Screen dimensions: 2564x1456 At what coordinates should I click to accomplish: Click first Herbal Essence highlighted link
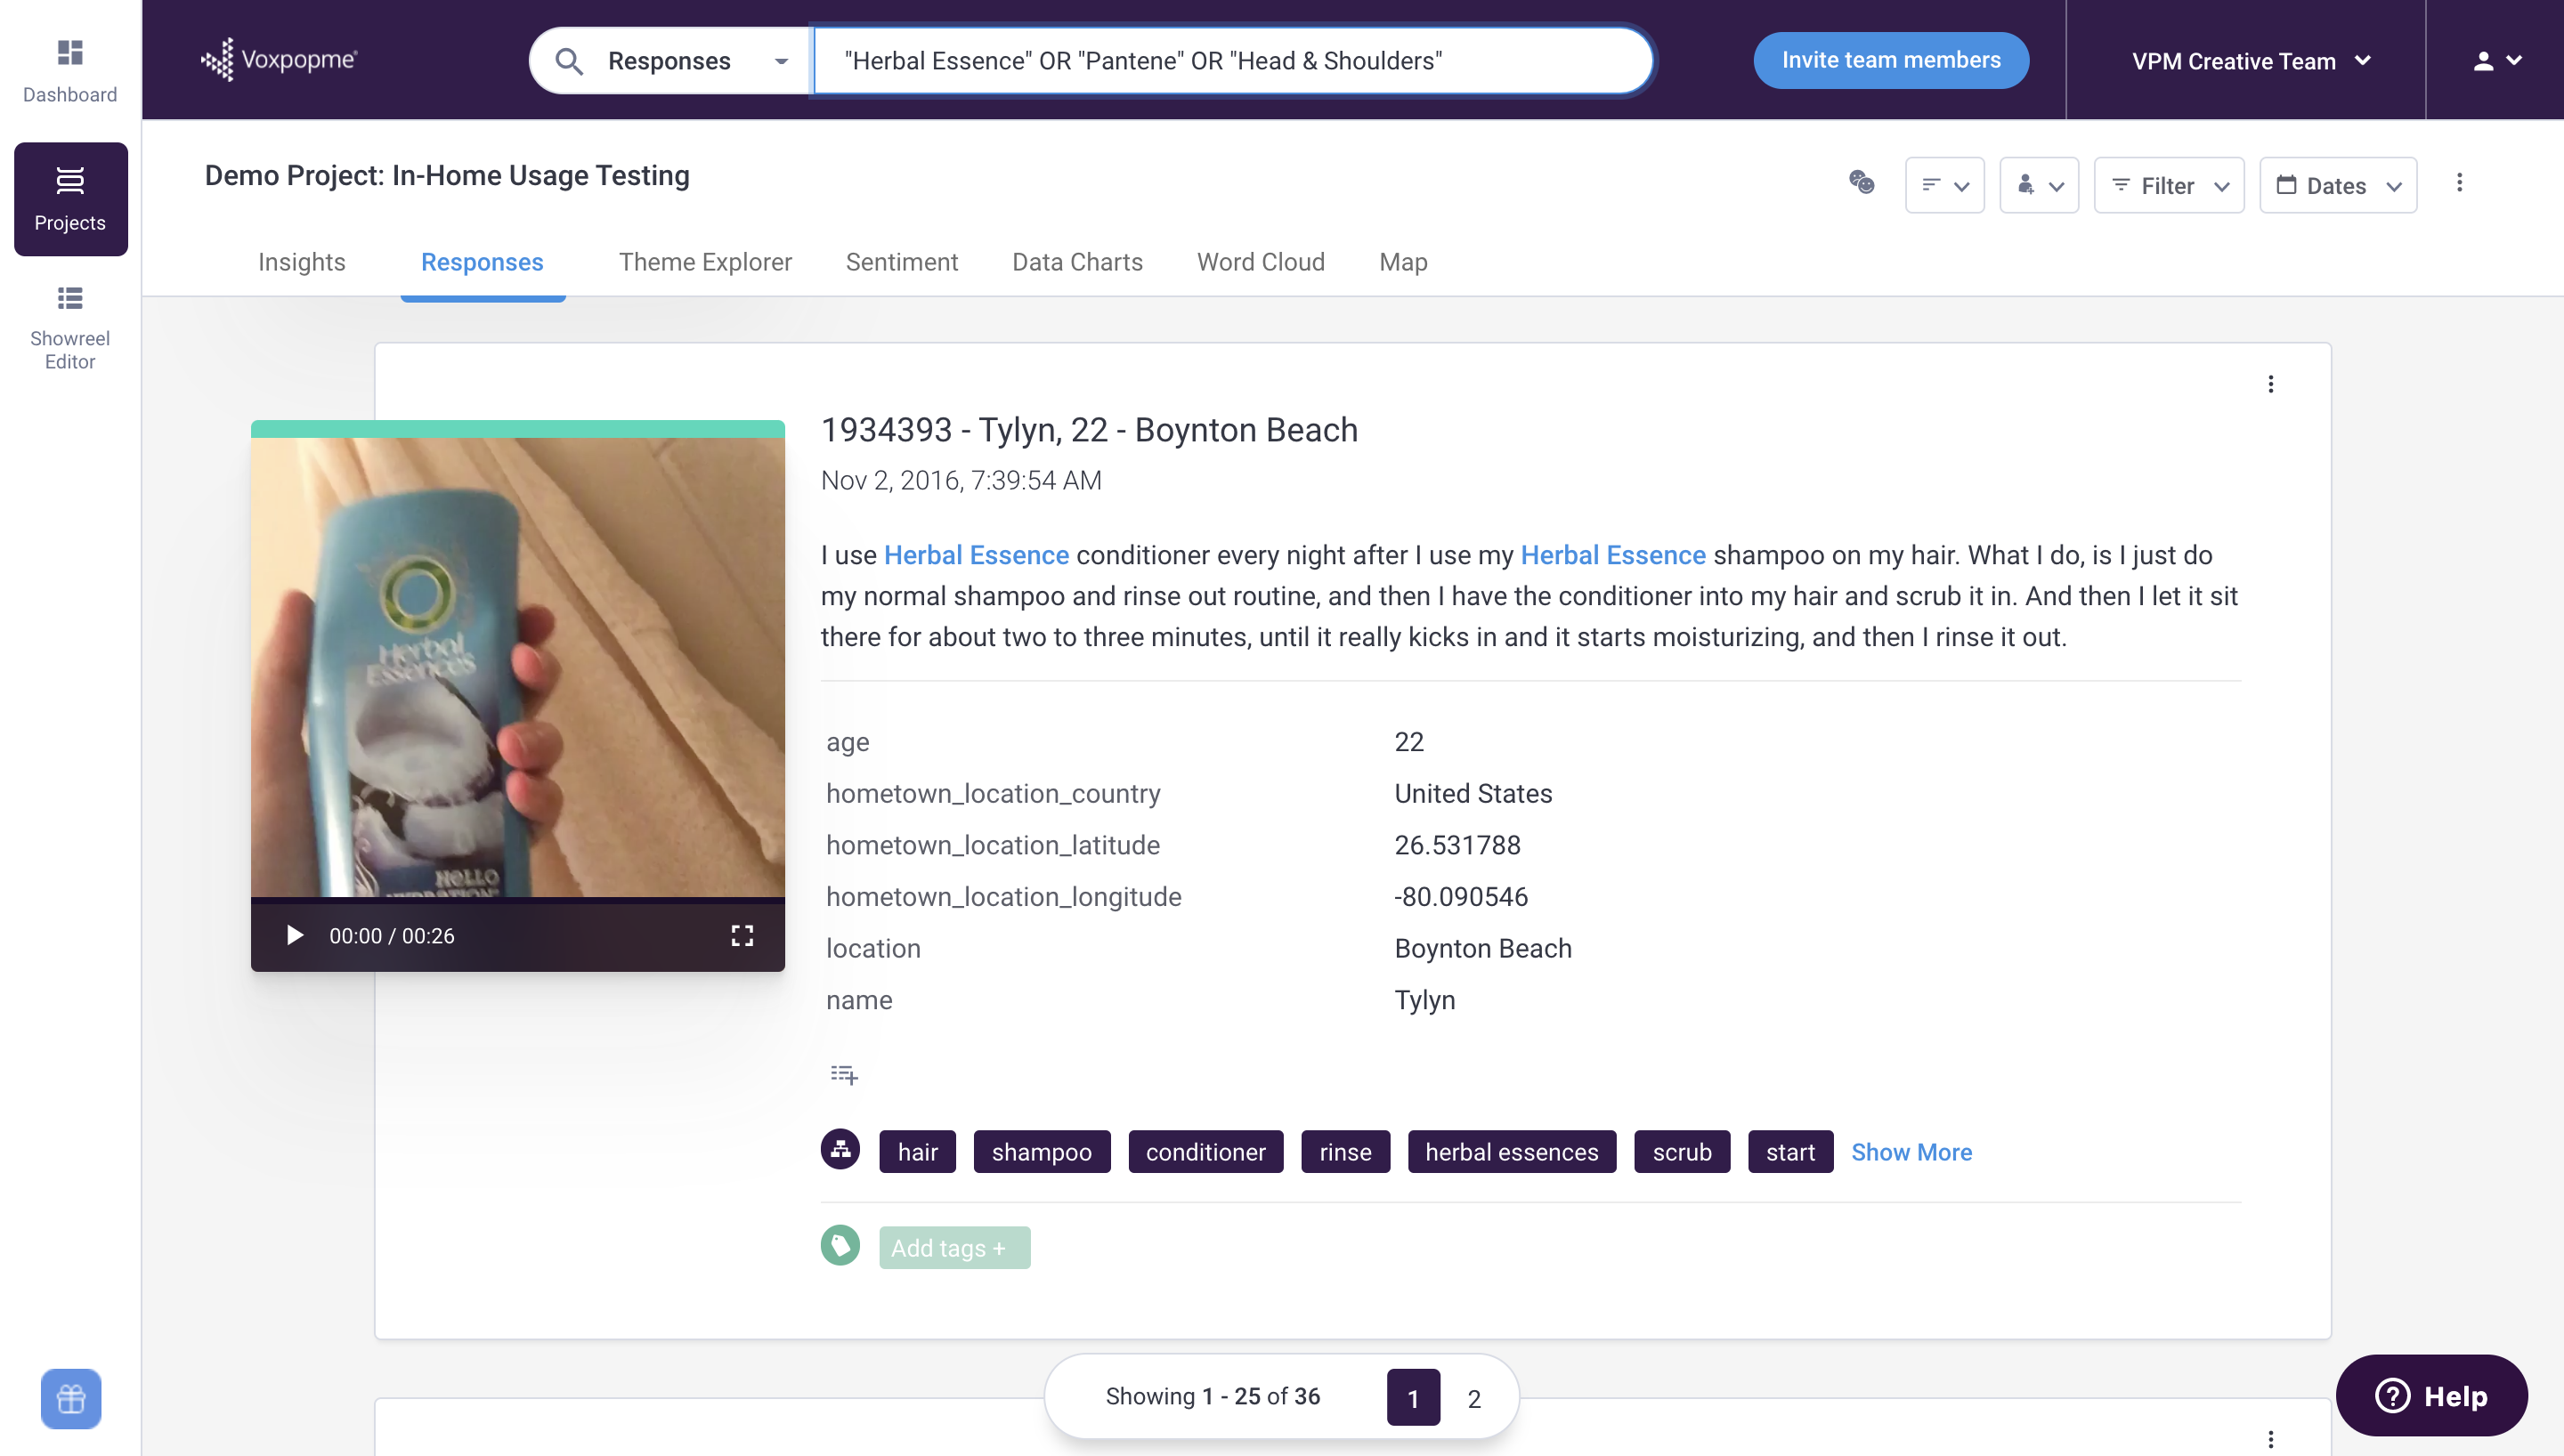976,555
